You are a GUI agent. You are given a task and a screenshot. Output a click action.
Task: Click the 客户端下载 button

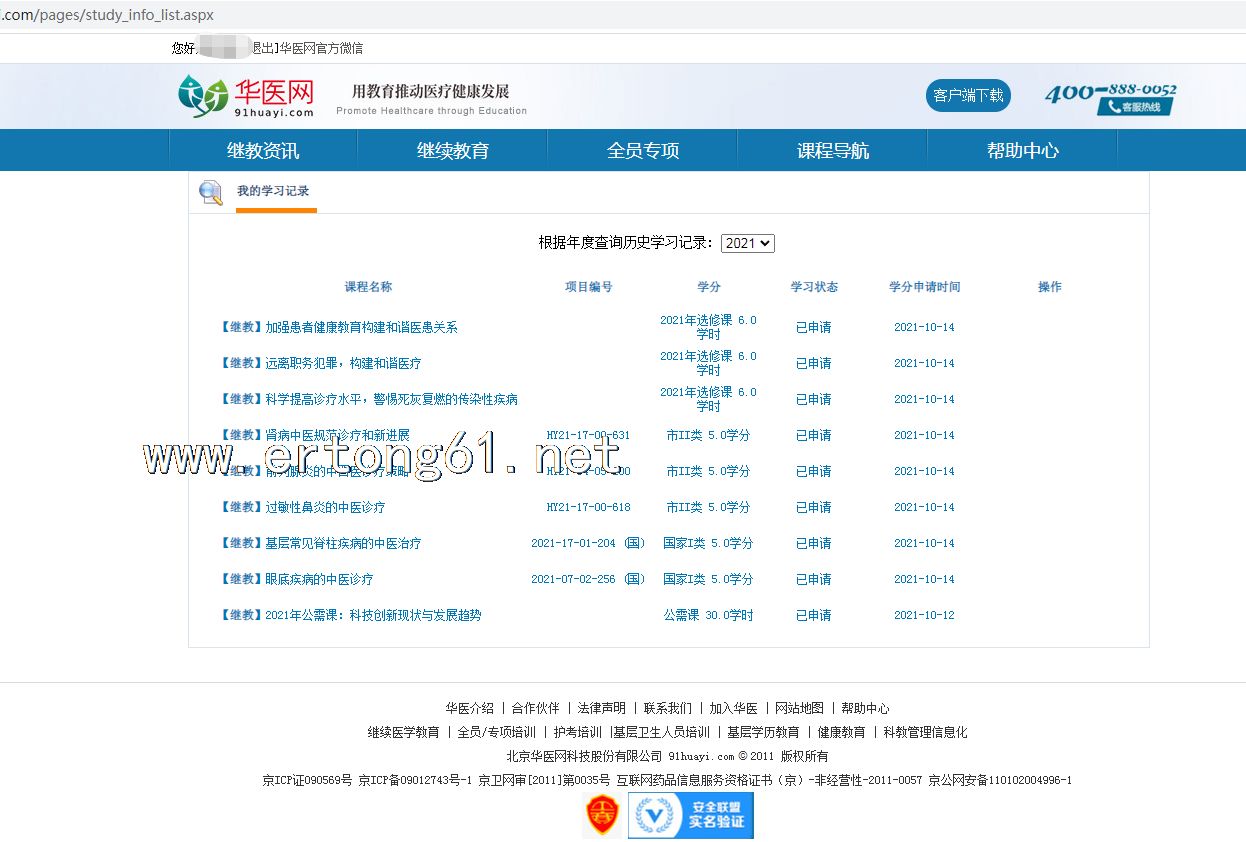click(968, 96)
